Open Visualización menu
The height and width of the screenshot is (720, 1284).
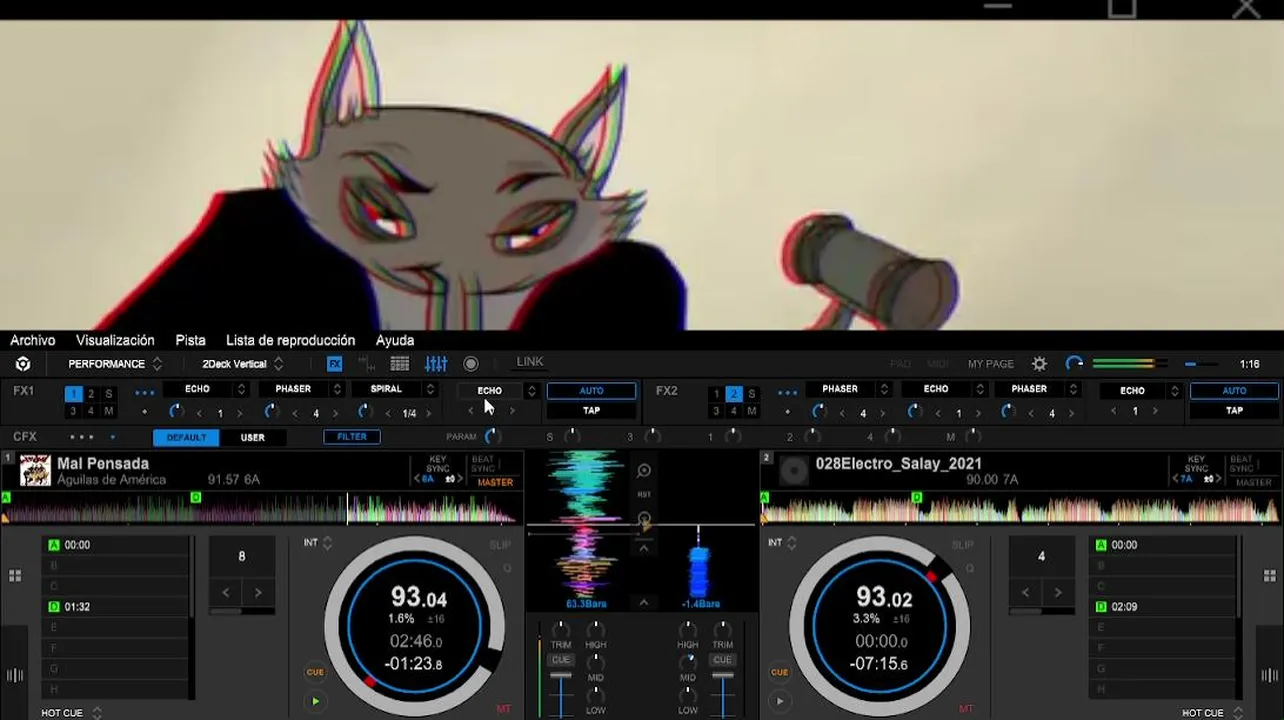pyautogui.click(x=115, y=340)
